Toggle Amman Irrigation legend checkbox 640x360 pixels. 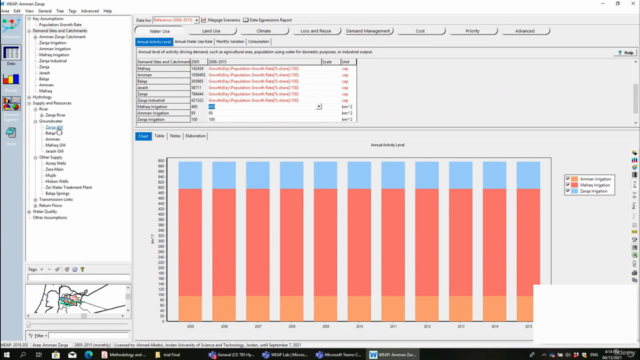click(x=567, y=179)
